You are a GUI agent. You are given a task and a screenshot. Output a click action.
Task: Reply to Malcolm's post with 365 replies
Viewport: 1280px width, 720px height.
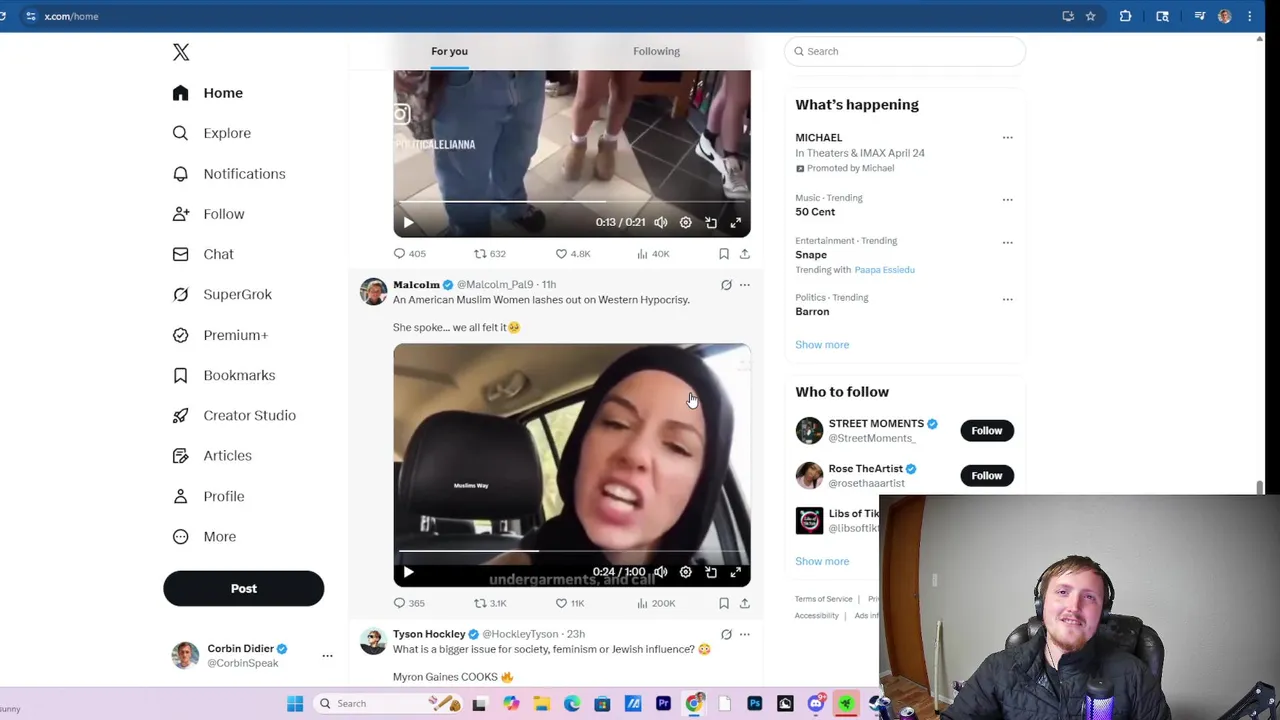pyautogui.click(x=409, y=603)
